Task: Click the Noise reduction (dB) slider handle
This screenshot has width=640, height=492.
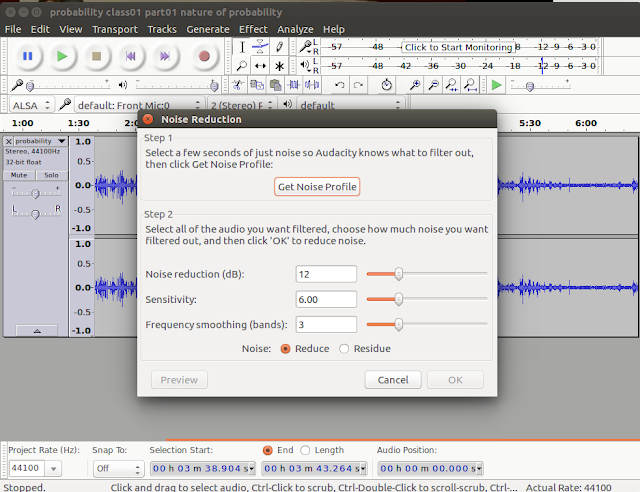Action: click(399, 274)
